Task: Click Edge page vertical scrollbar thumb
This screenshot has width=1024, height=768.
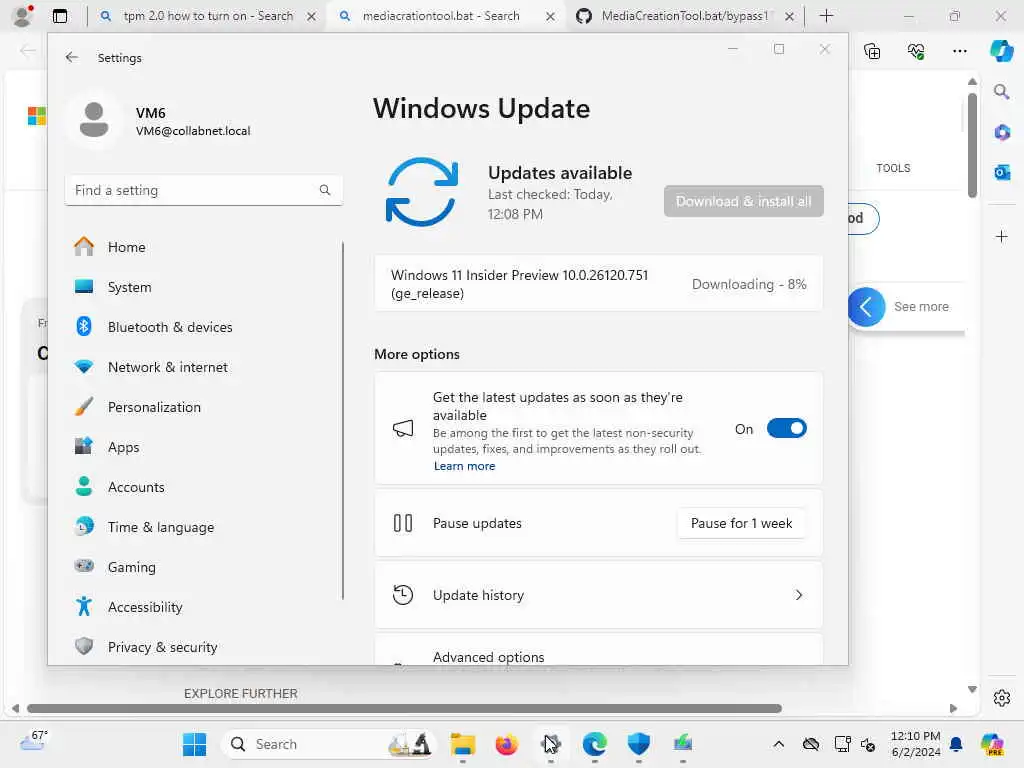Action: click(972, 145)
